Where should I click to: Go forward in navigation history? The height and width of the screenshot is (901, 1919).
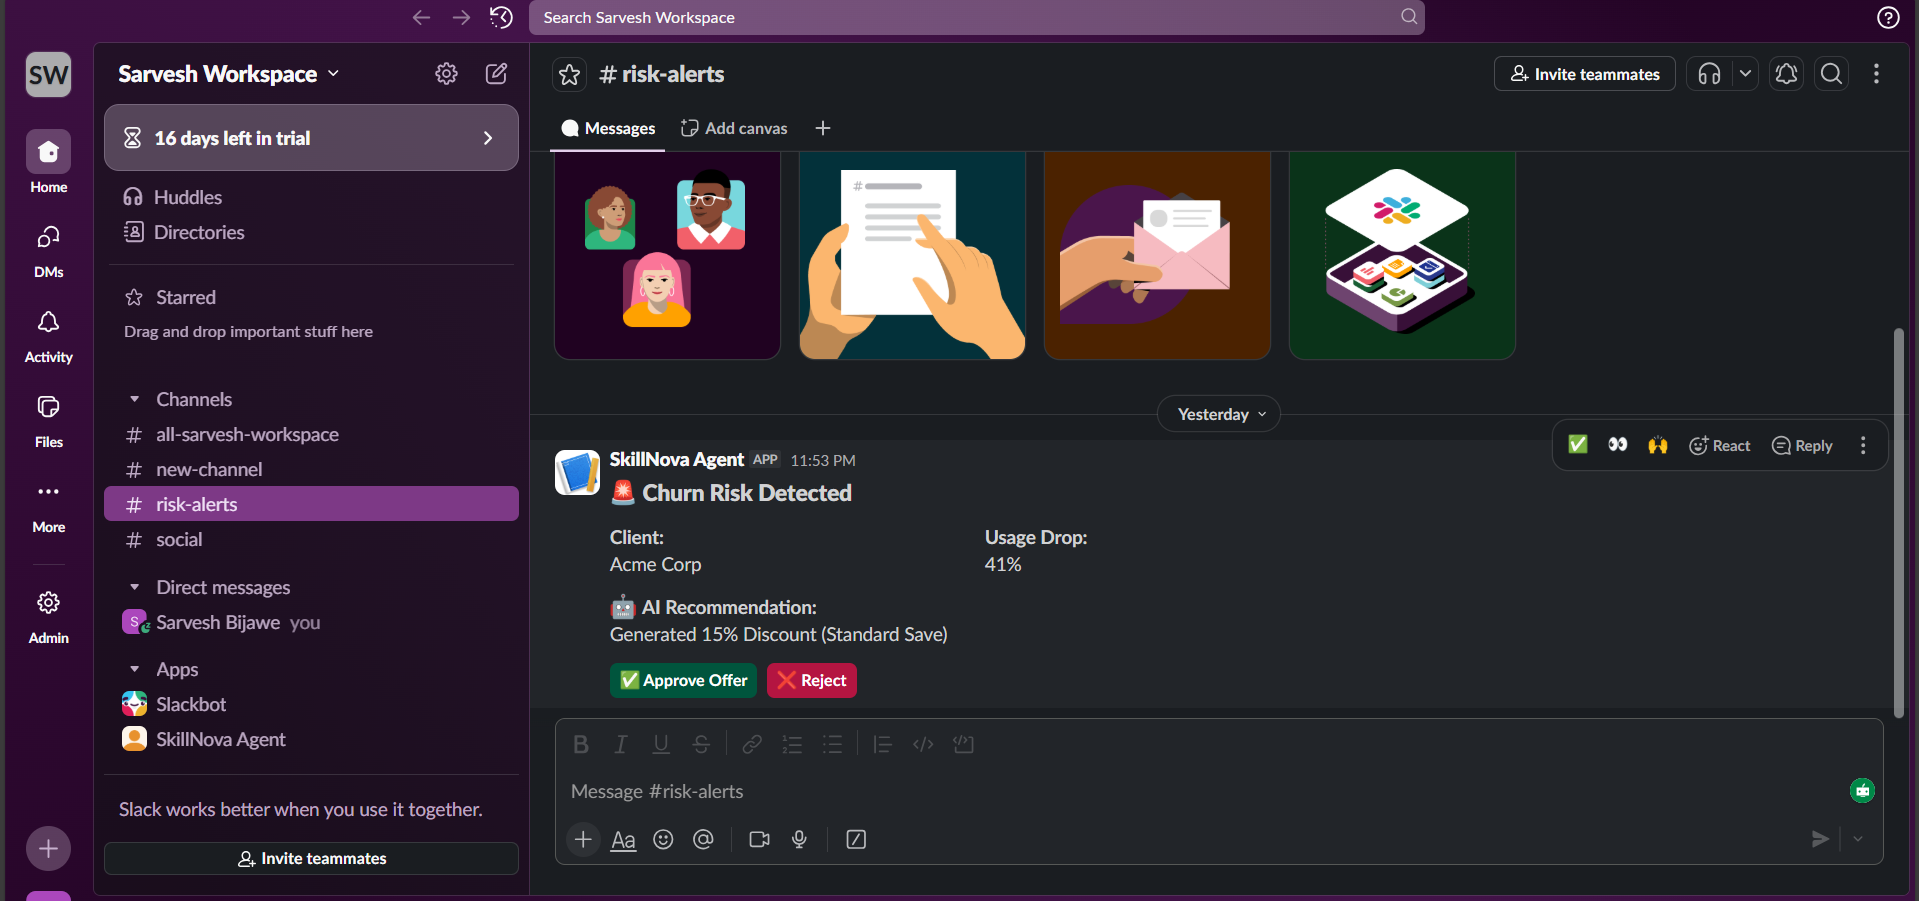[x=461, y=17]
